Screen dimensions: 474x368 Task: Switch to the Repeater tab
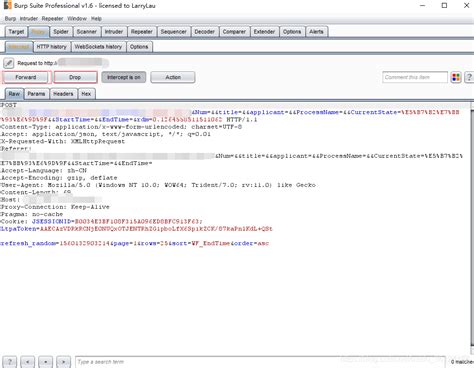click(x=142, y=32)
